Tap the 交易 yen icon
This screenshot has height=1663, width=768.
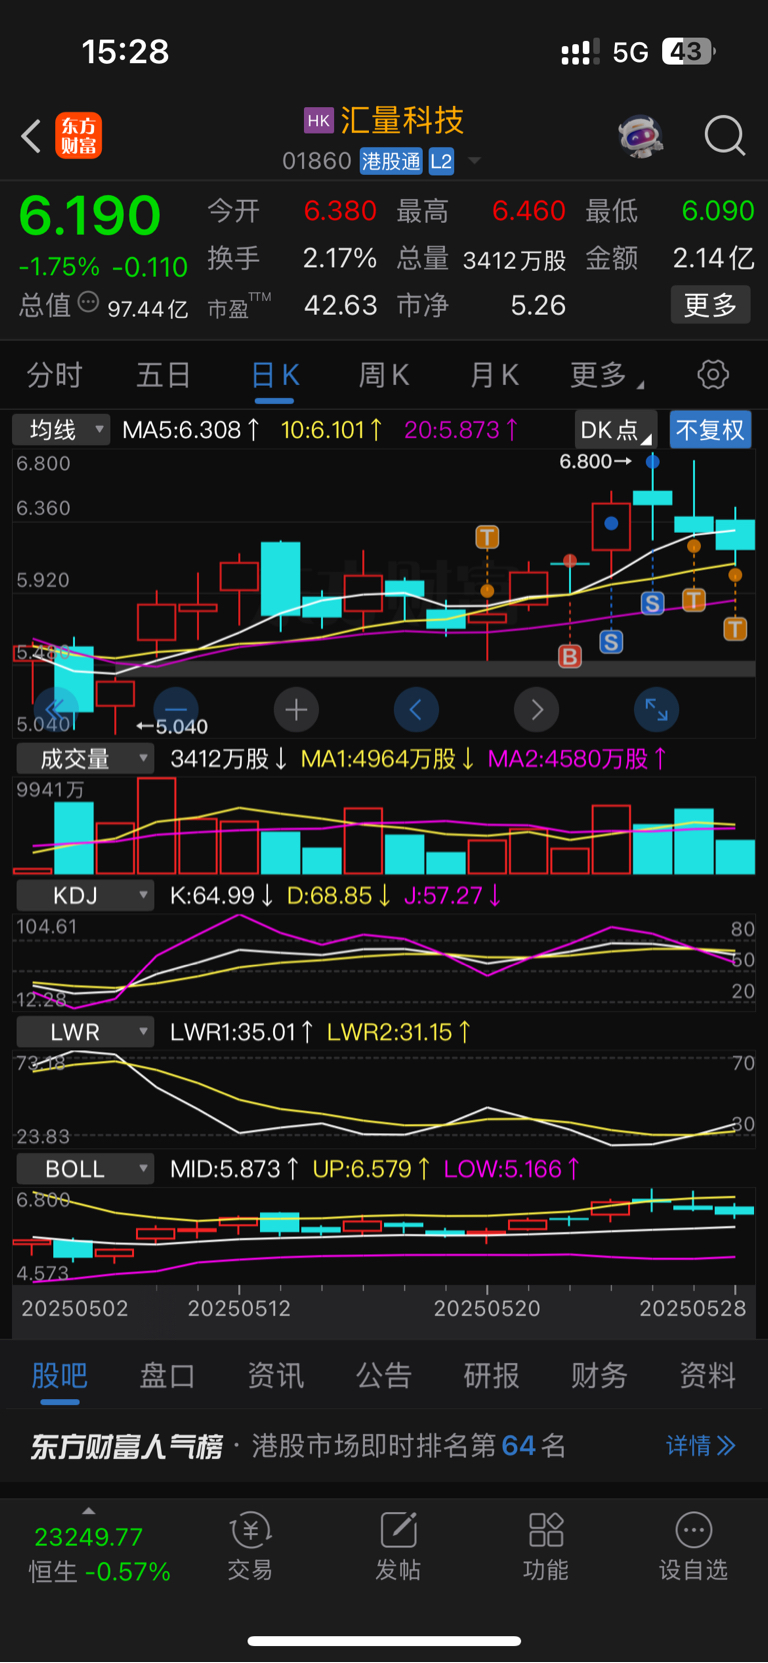[x=250, y=1530]
